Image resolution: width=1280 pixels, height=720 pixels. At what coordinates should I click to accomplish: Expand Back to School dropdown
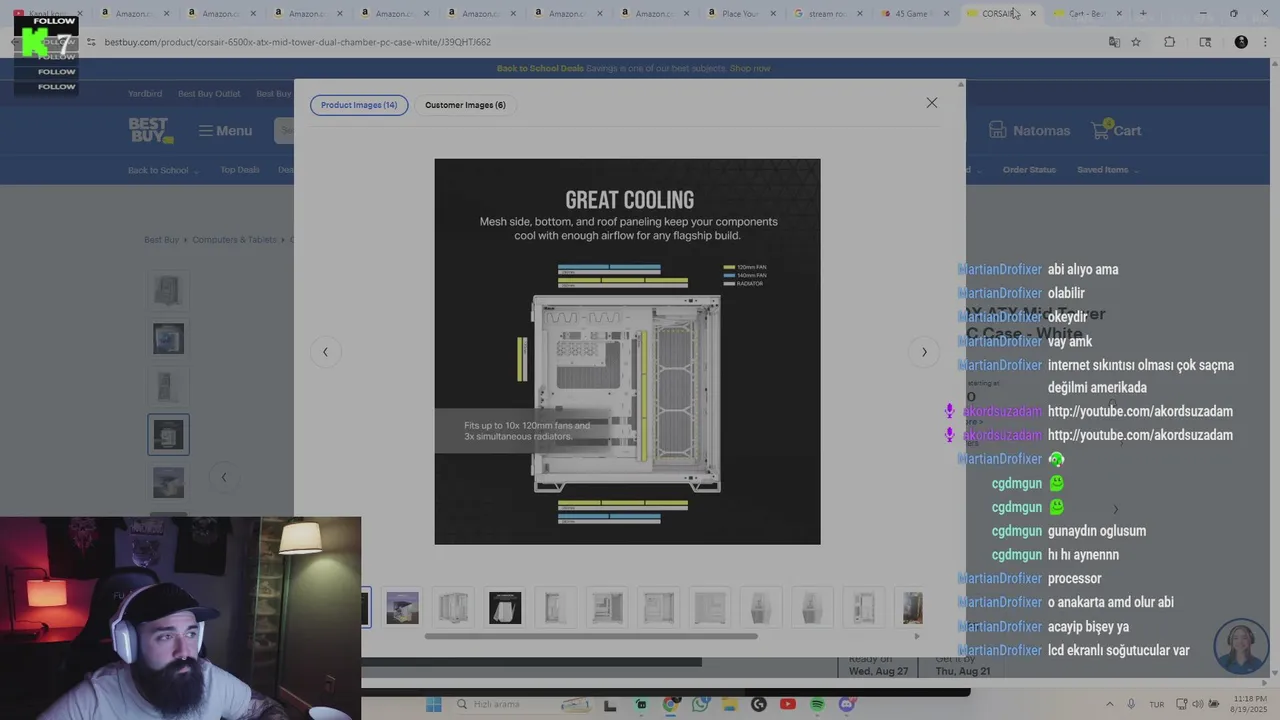[x=163, y=170]
